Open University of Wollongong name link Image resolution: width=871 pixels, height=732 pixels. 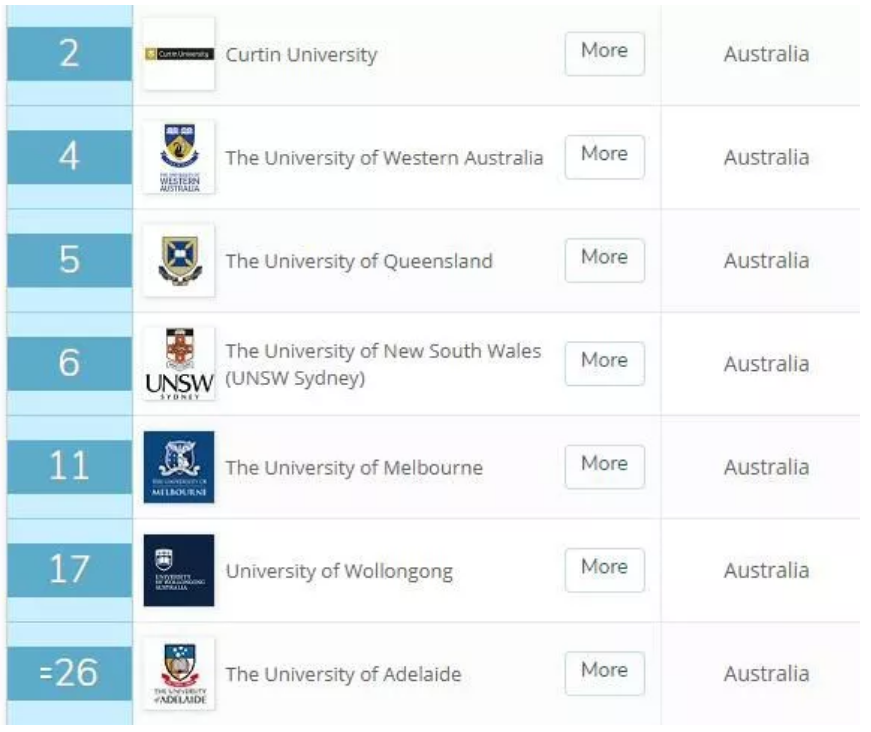point(339,572)
